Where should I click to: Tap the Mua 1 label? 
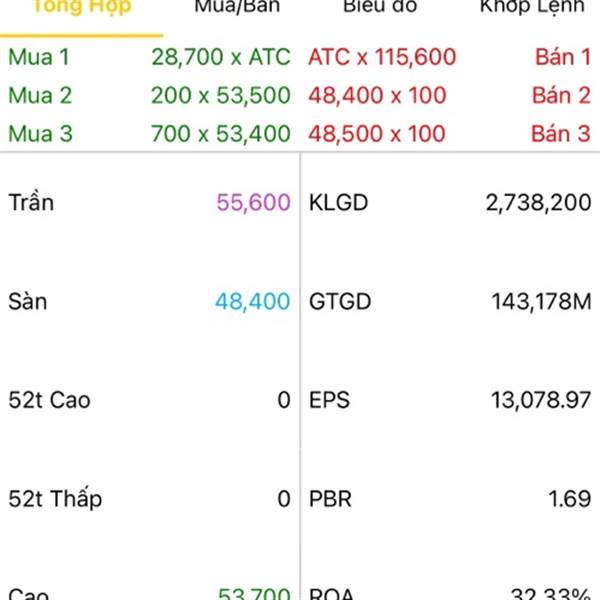(x=39, y=57)
